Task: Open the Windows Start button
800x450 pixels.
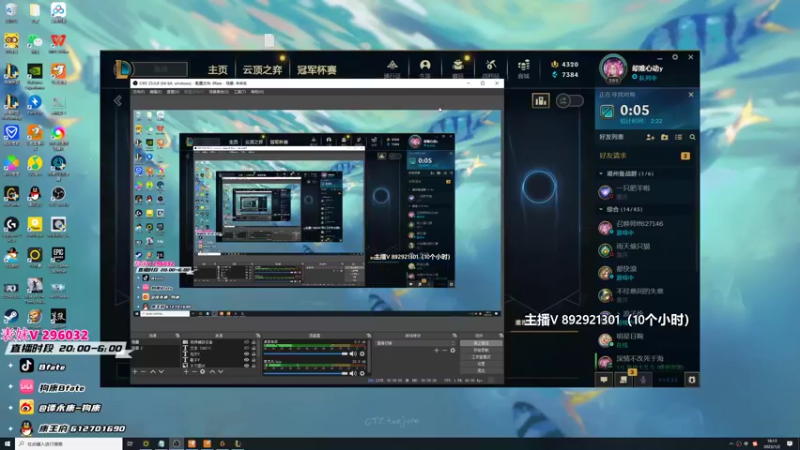Action: (7, 444)
